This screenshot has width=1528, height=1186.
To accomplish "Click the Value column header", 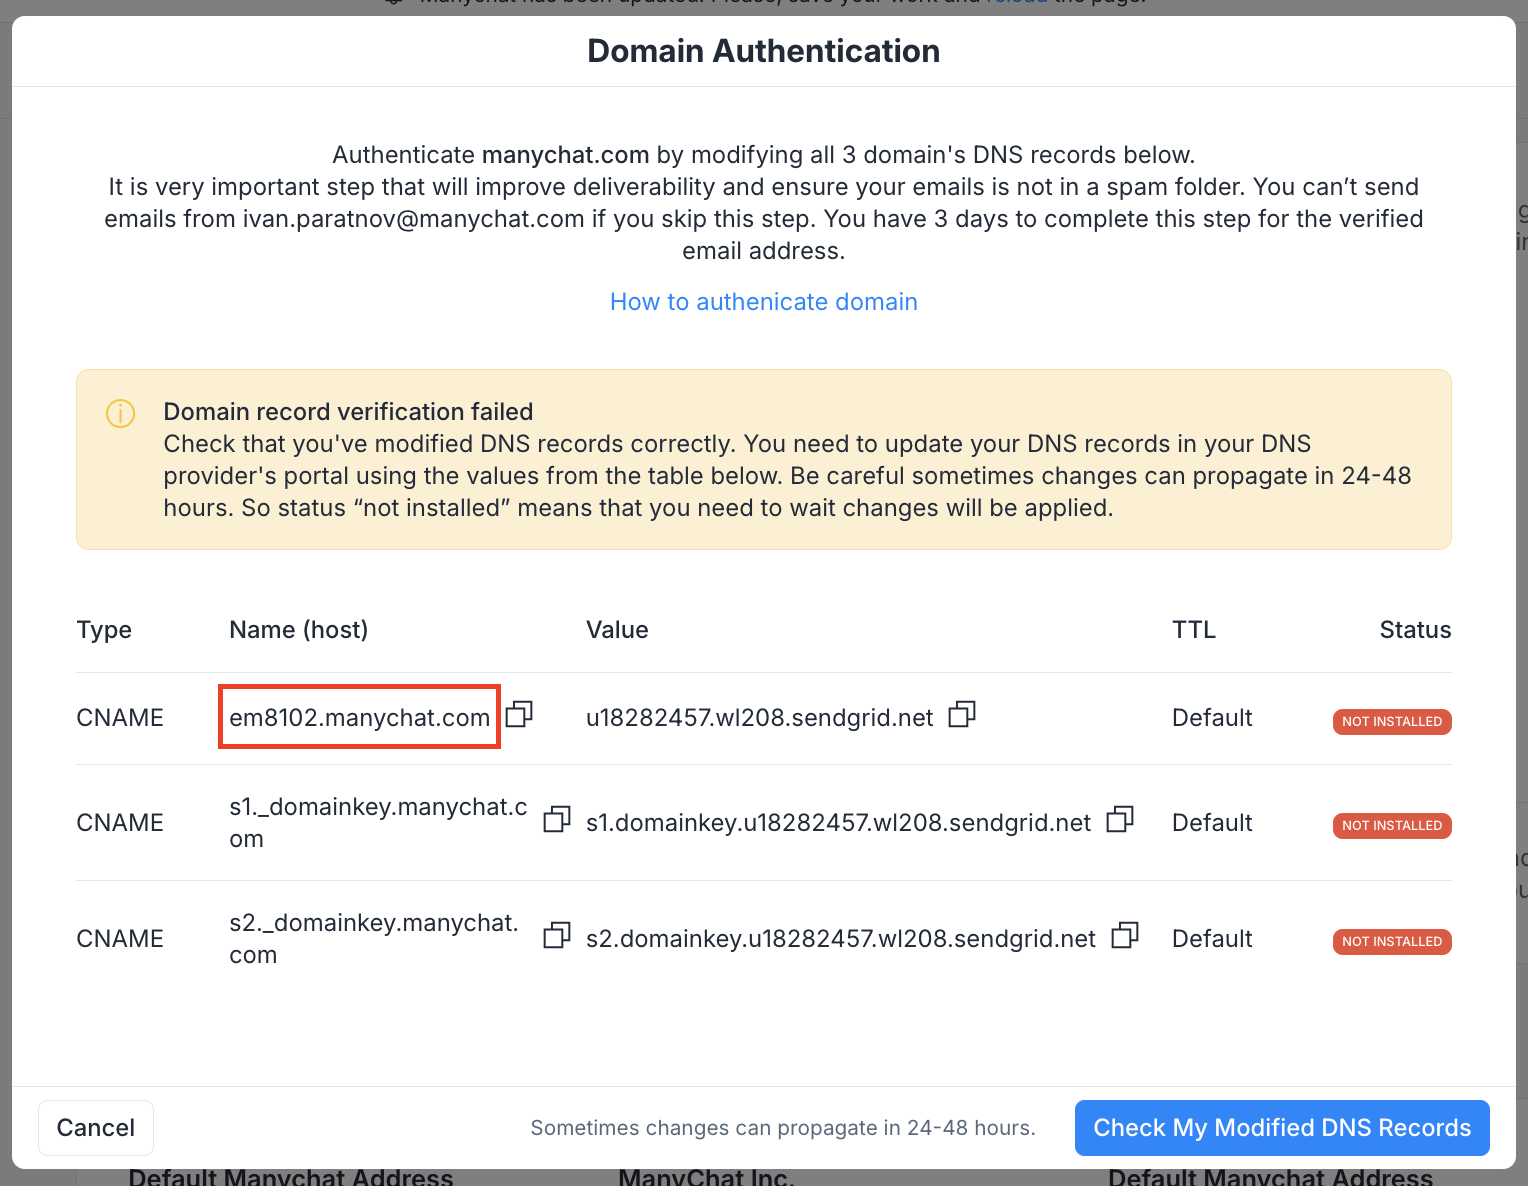I will tap(617, 630).
